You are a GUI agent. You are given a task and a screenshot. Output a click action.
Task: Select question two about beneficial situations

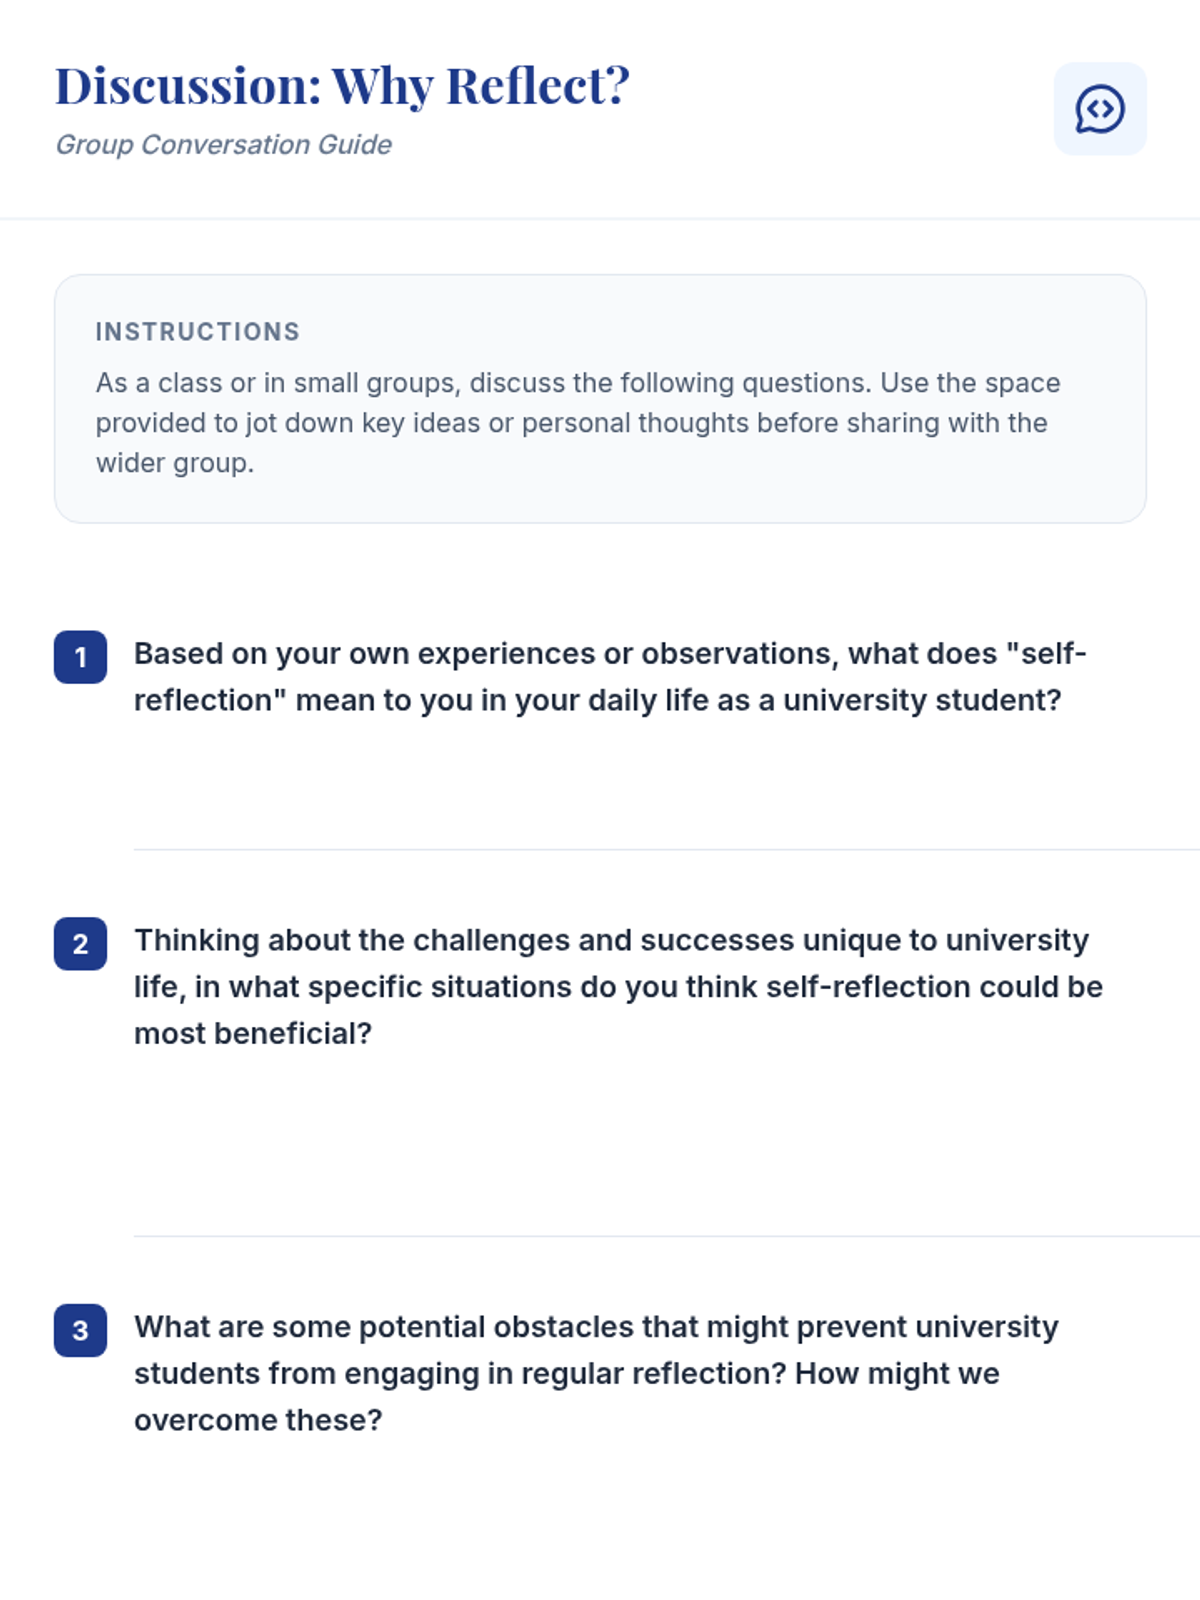click(618, 987)
